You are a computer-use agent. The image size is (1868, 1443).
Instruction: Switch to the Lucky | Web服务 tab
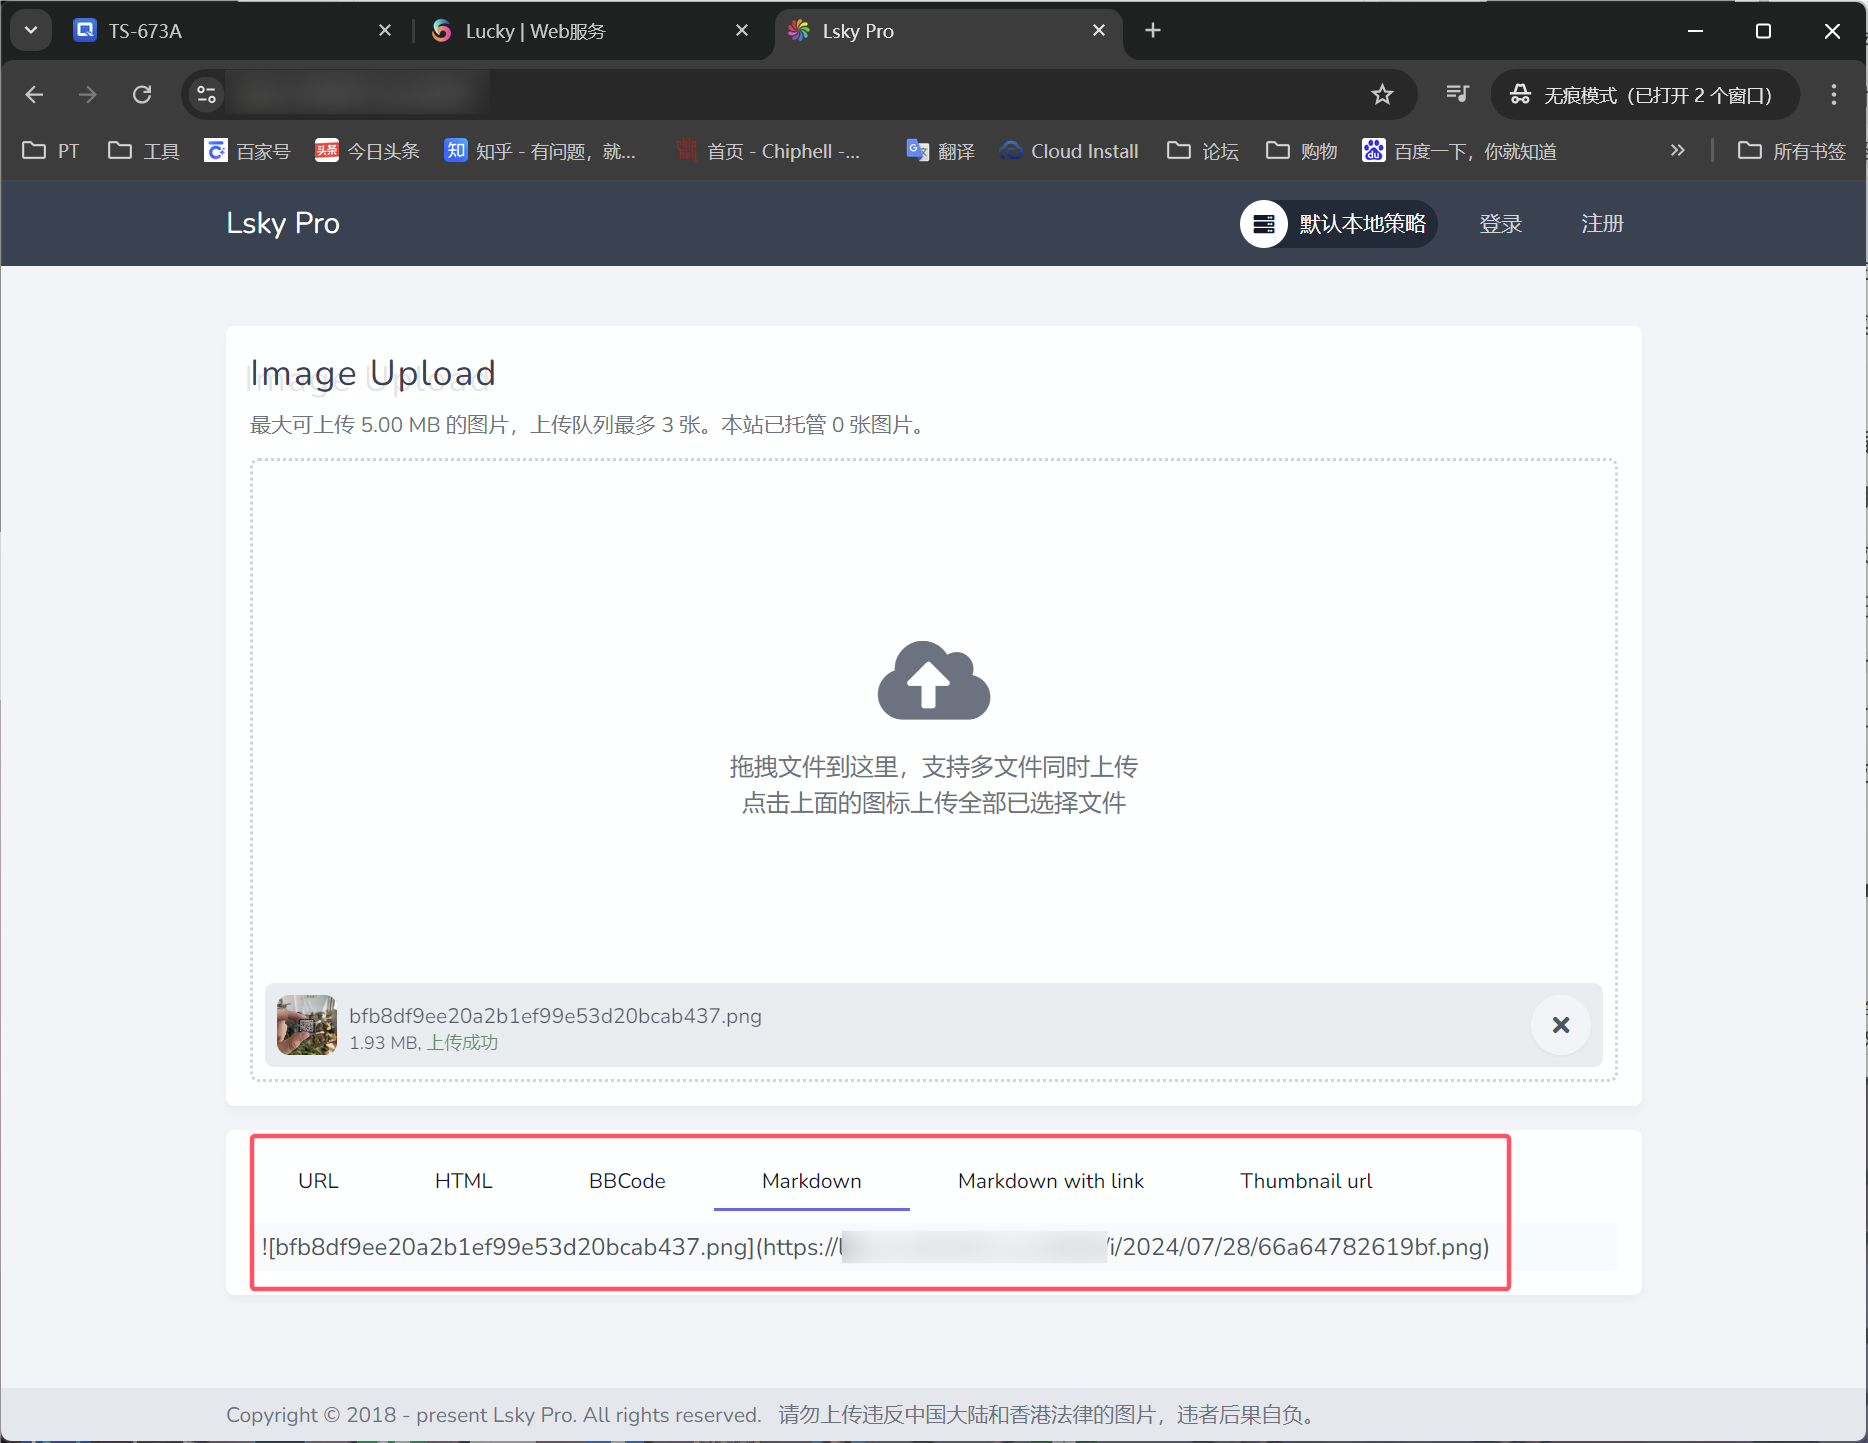click(x=590, y=31)
